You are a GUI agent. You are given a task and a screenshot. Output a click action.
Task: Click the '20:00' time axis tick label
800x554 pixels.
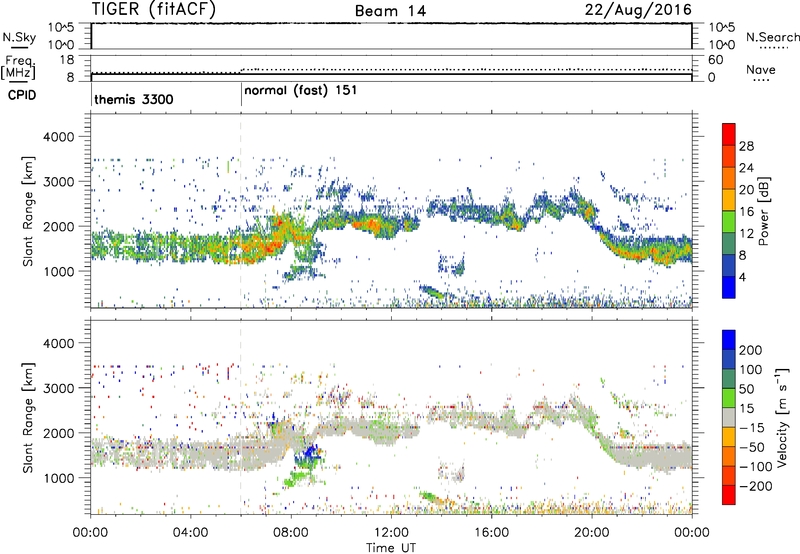[591, 533]
